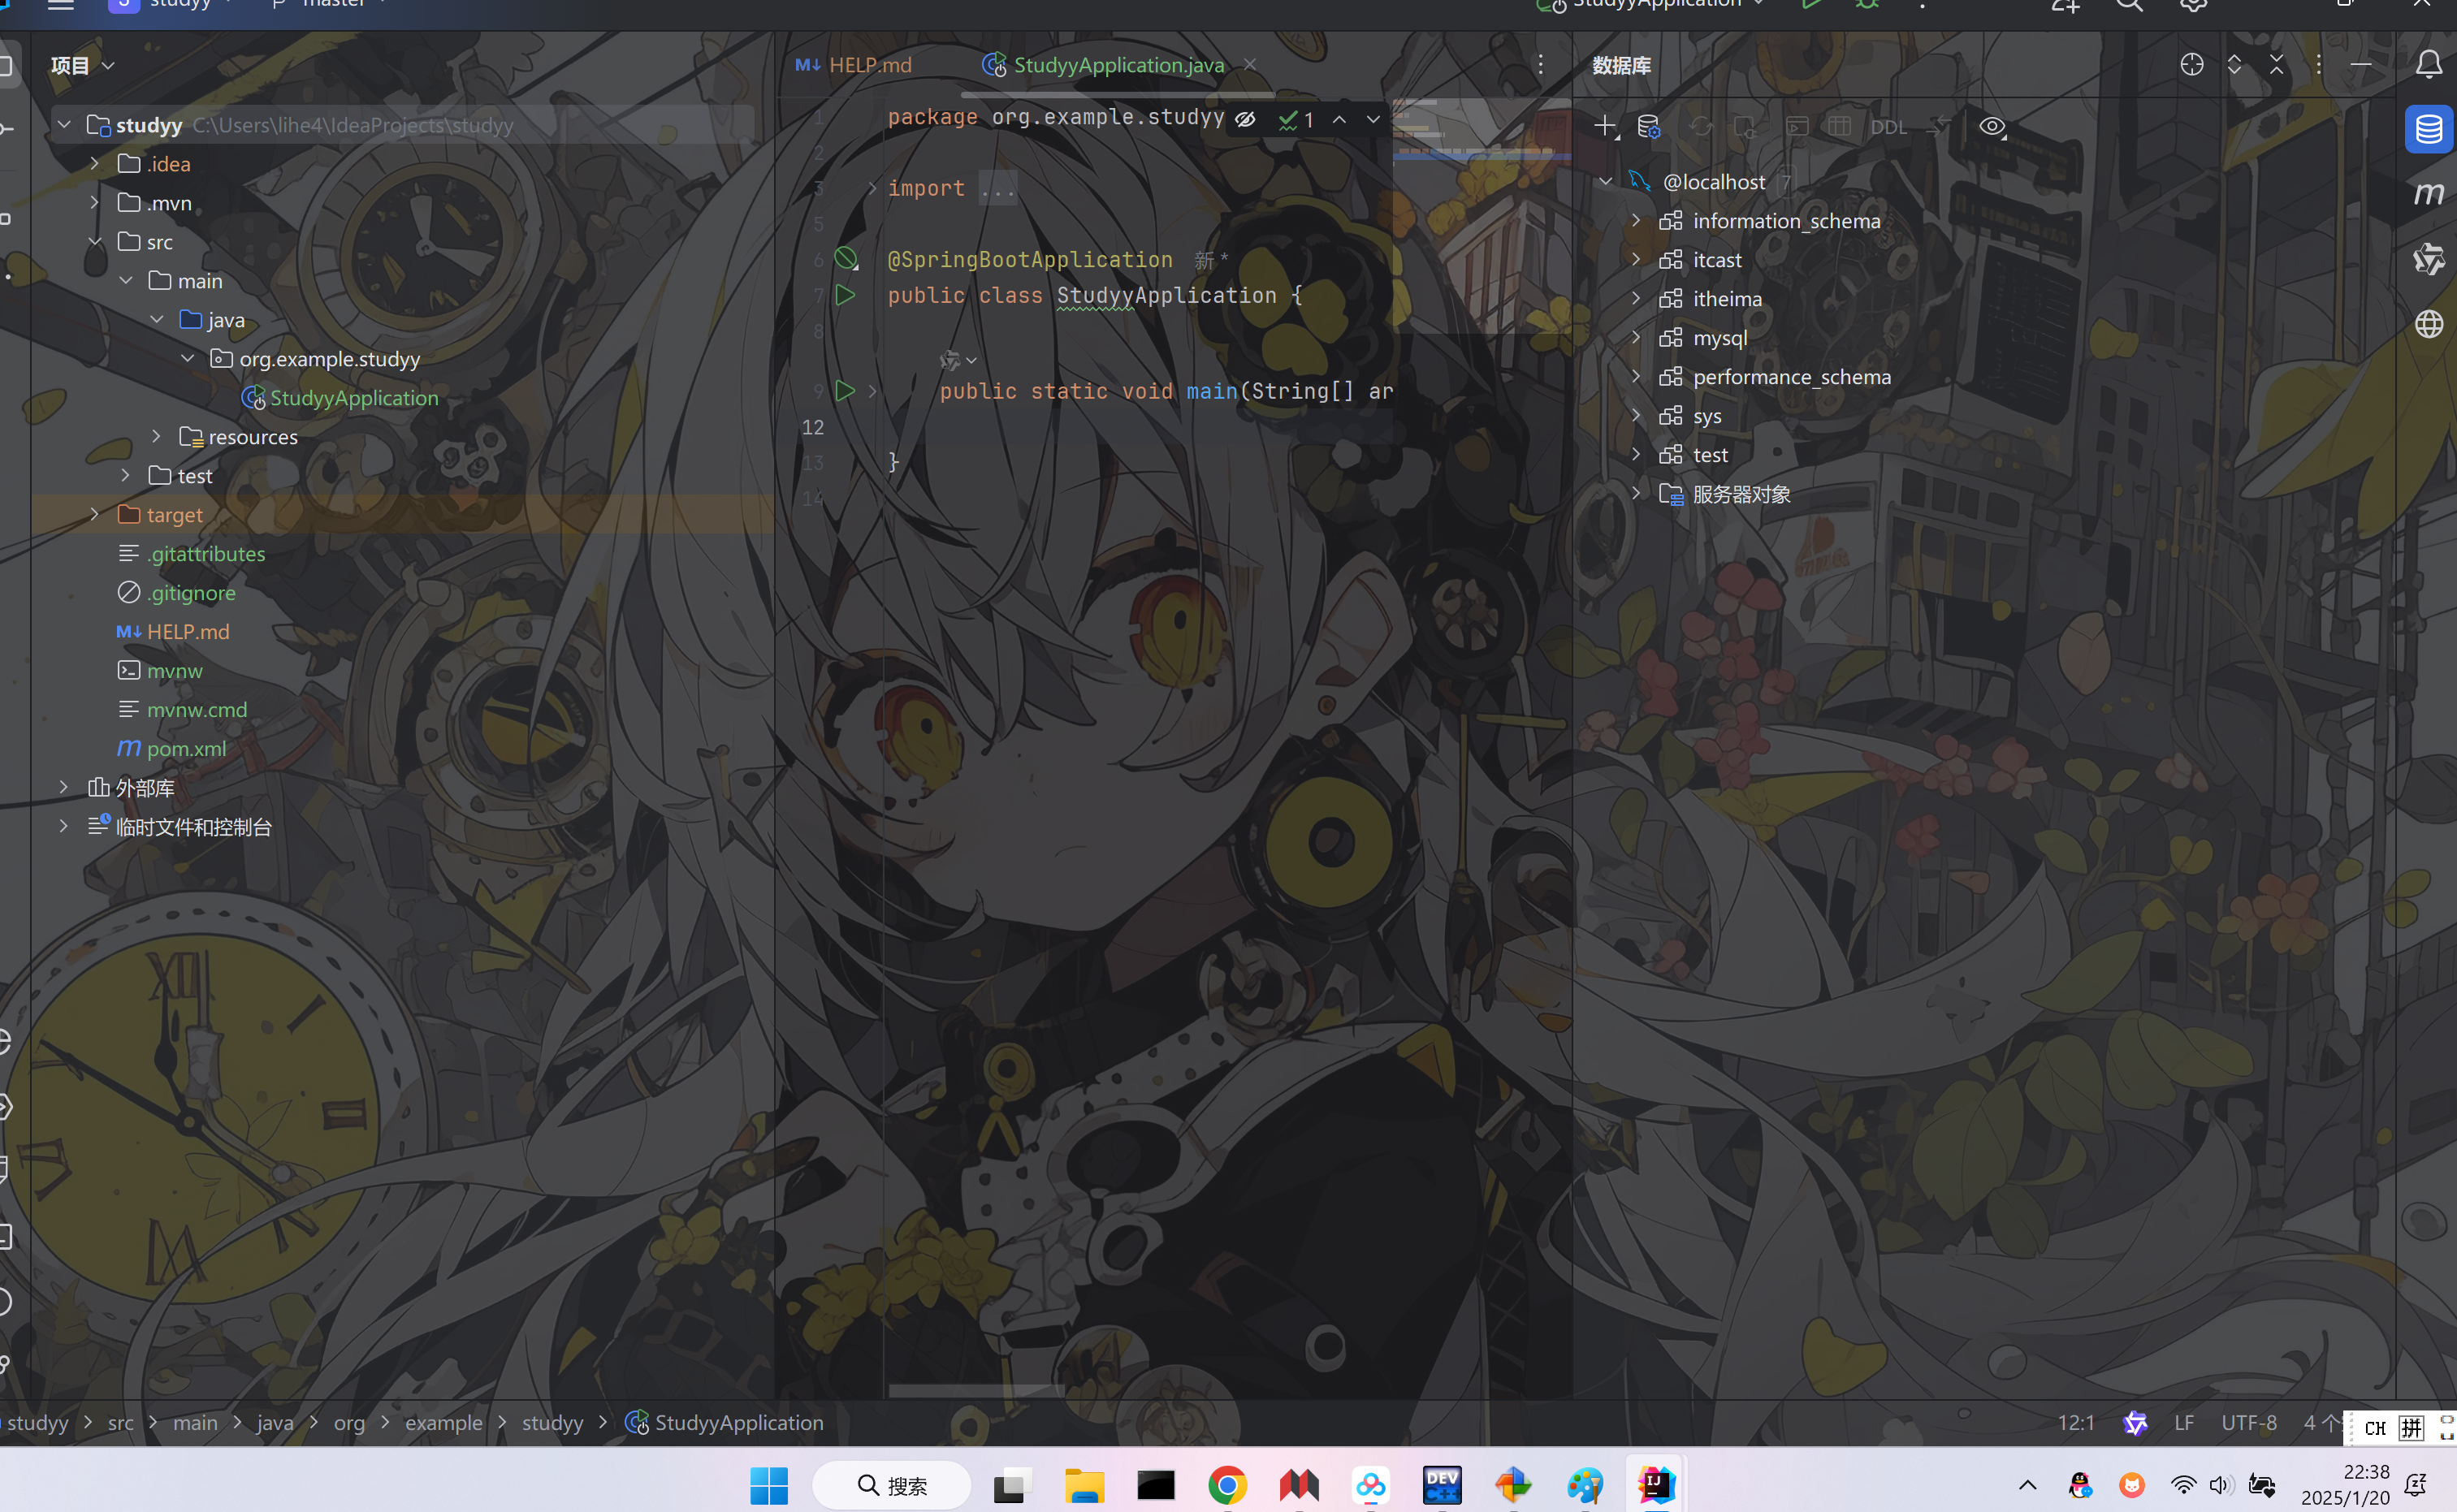This screenshot has height=1512, width=2457.
Task: Select the mysql schema
Action: 1720,337
